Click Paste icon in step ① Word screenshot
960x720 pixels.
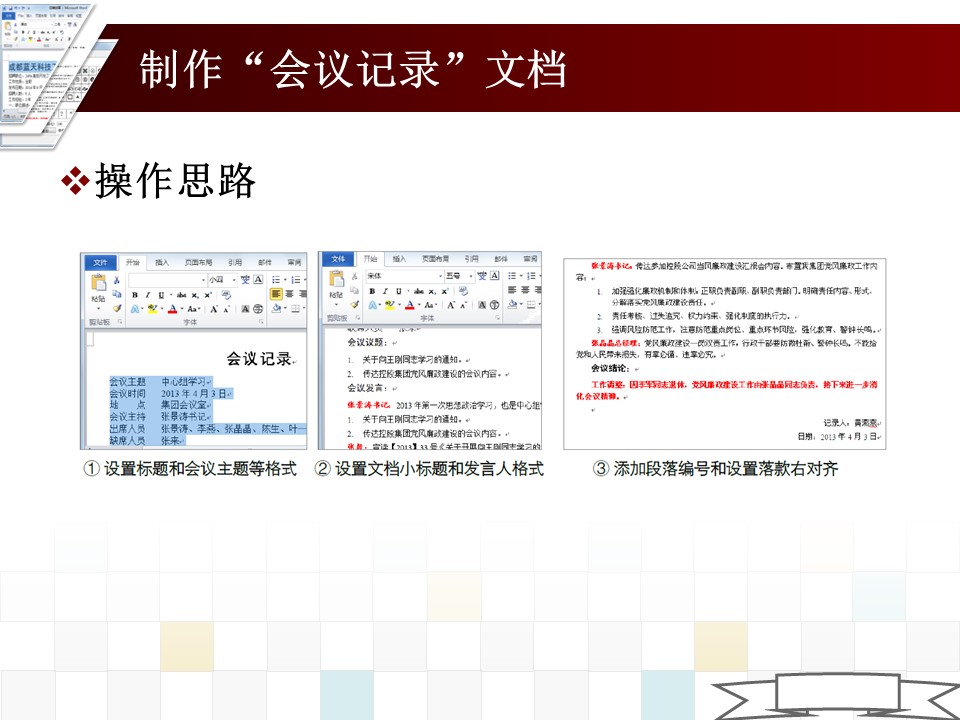coord(98,283)
